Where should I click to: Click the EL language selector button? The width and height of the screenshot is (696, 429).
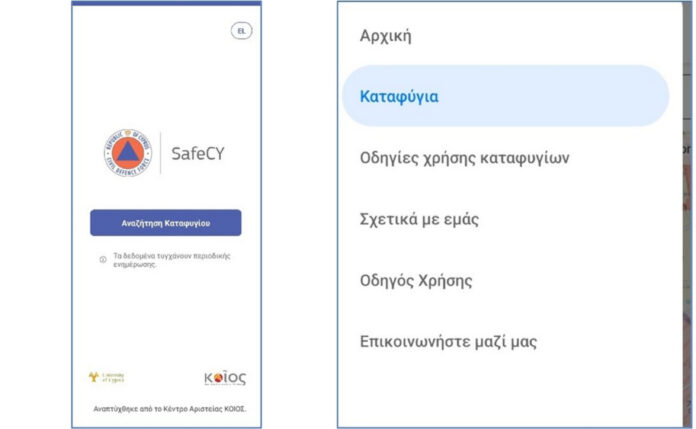pyautogui.click(x=241, y=31)
